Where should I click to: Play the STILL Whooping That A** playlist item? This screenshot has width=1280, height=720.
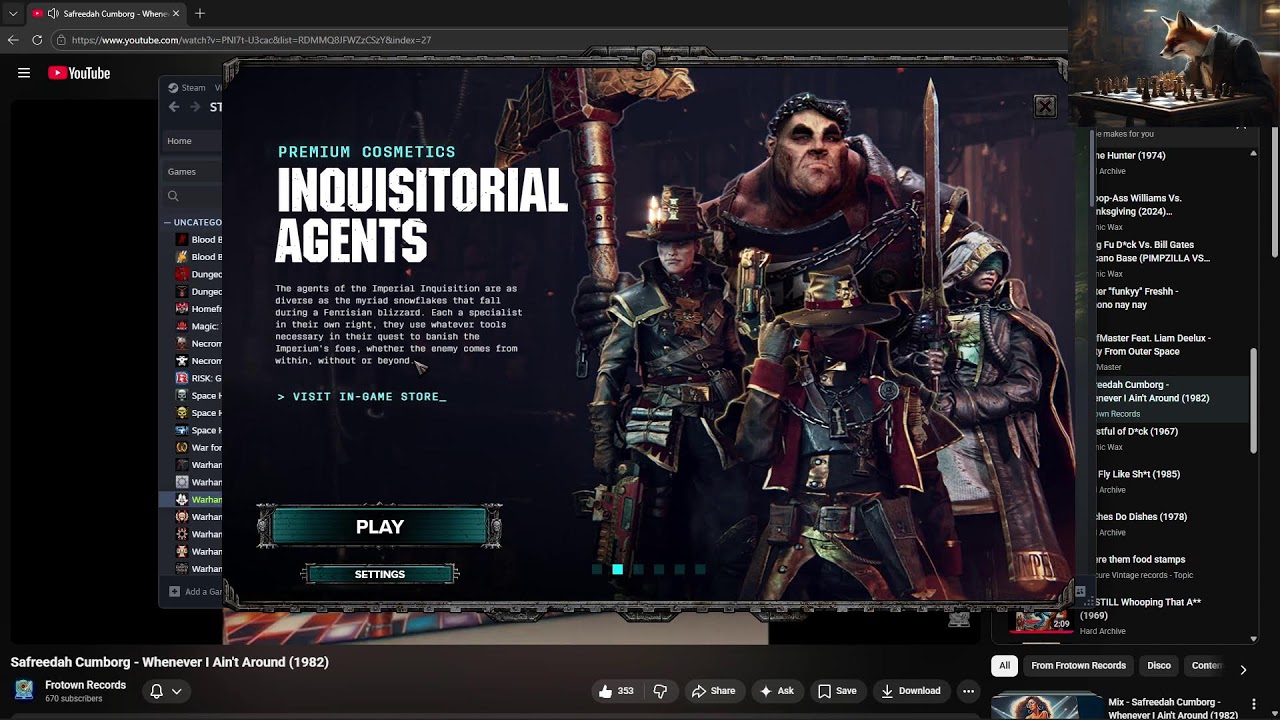(x=1127, y=615)
